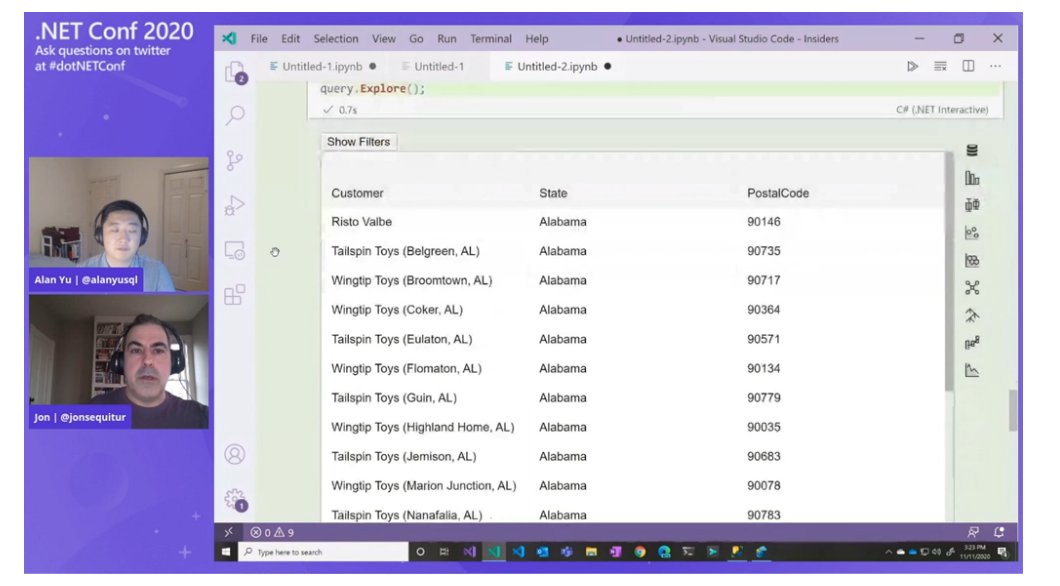Click the Show Filters button
1060x586 pixels.
[x=358, y=142]
